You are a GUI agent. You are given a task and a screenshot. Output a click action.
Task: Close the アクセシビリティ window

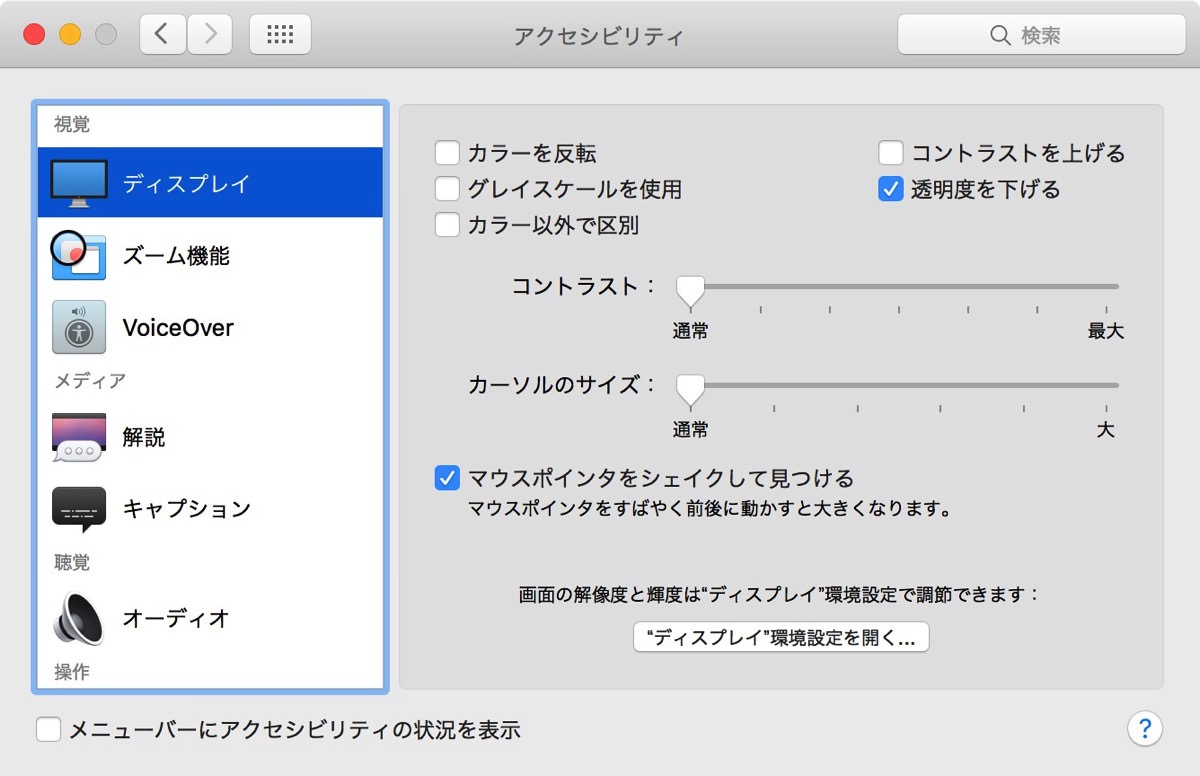click(34, 35)
